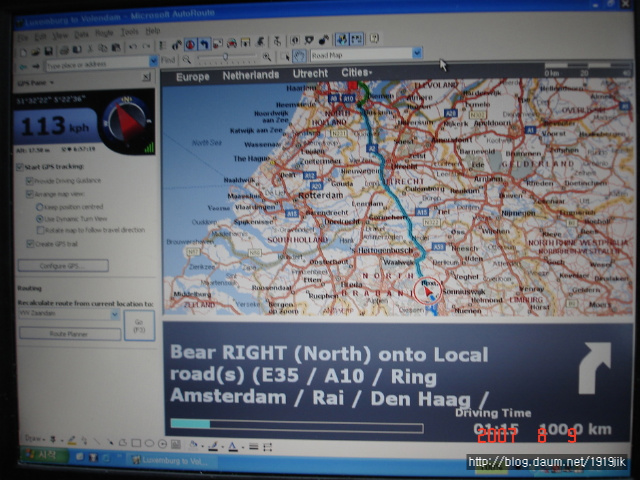Viewport: 640px width, 480px height.
Task: Open the Route menu
Action: pos(104,33)
